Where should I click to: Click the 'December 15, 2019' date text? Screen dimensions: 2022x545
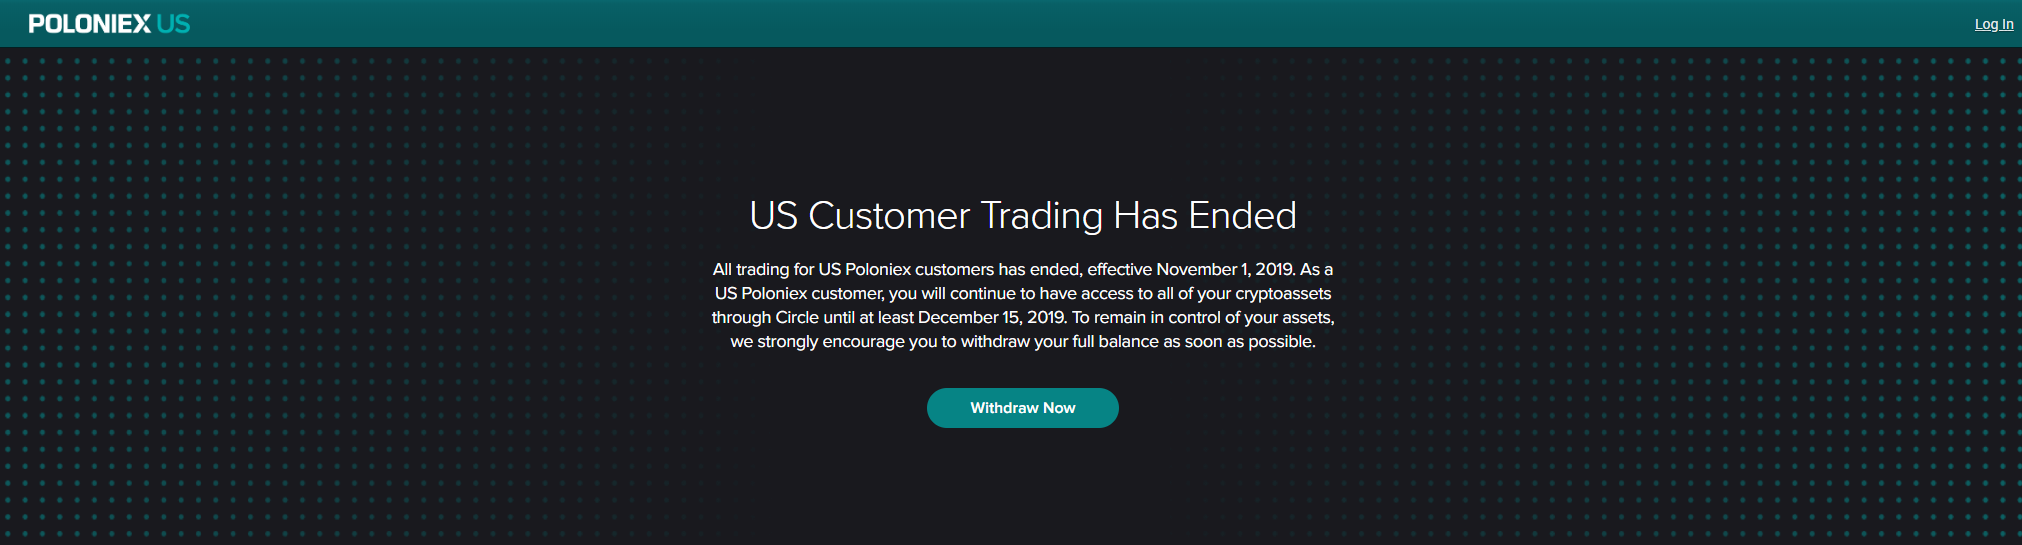coord(992,317)
